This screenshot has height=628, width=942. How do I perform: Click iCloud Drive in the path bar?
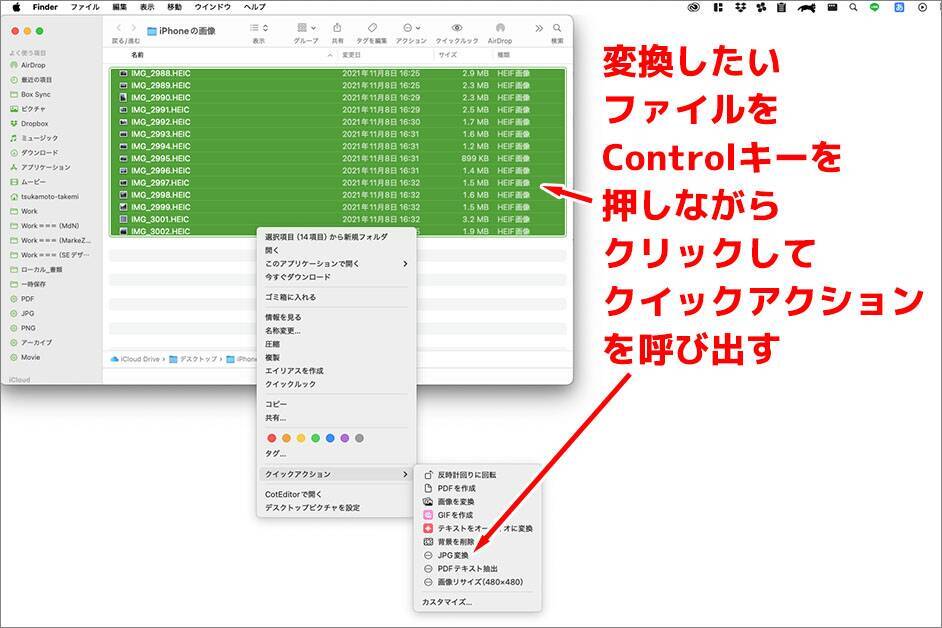click(x=135, y=359)
